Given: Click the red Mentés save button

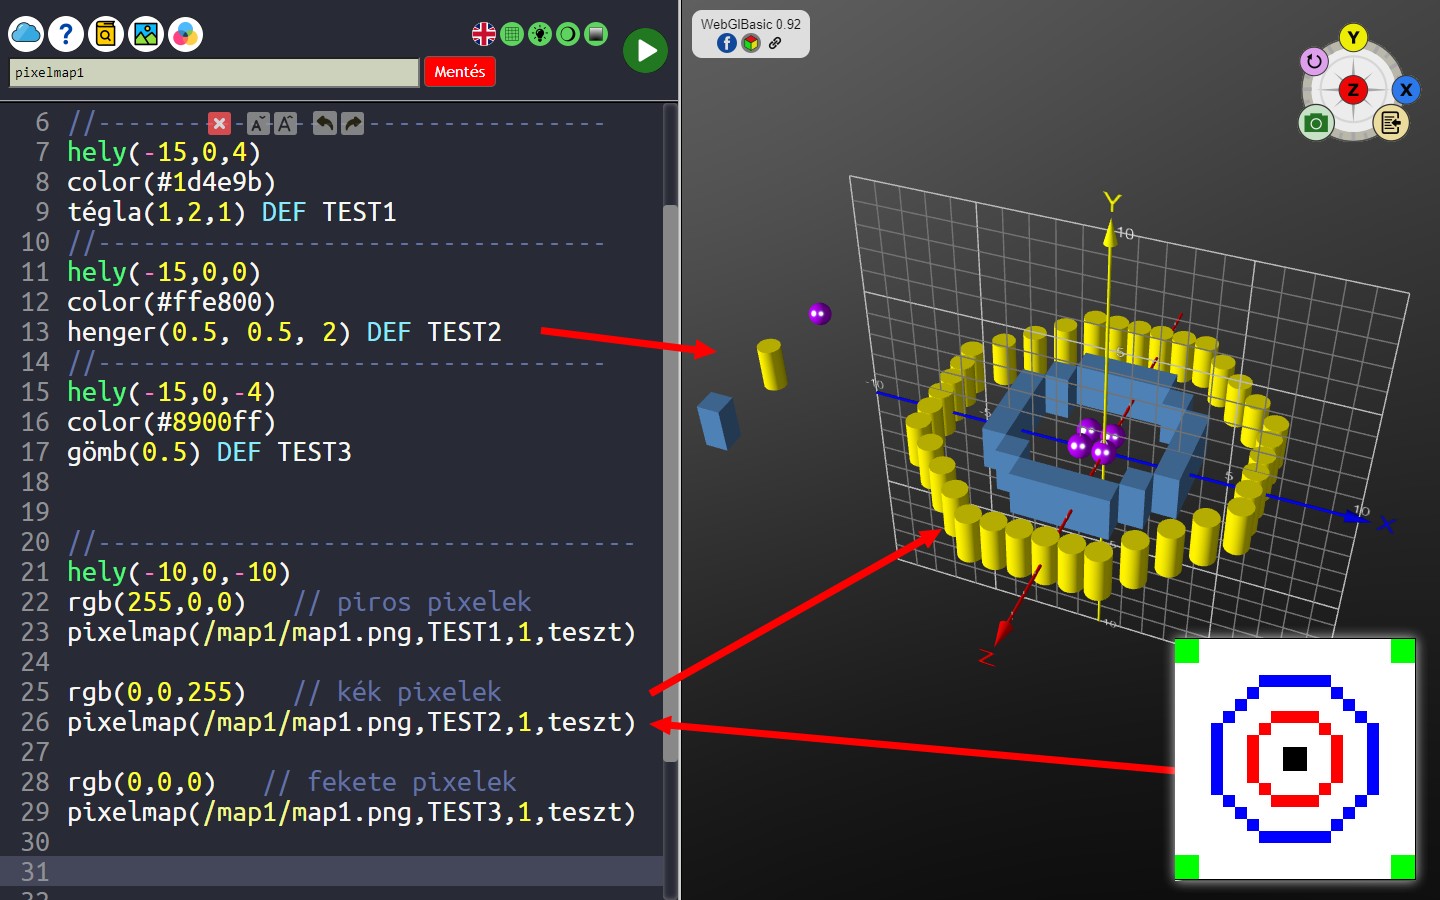Looking at the screenshot, I should pyautogui.click(x=460, y=72).
